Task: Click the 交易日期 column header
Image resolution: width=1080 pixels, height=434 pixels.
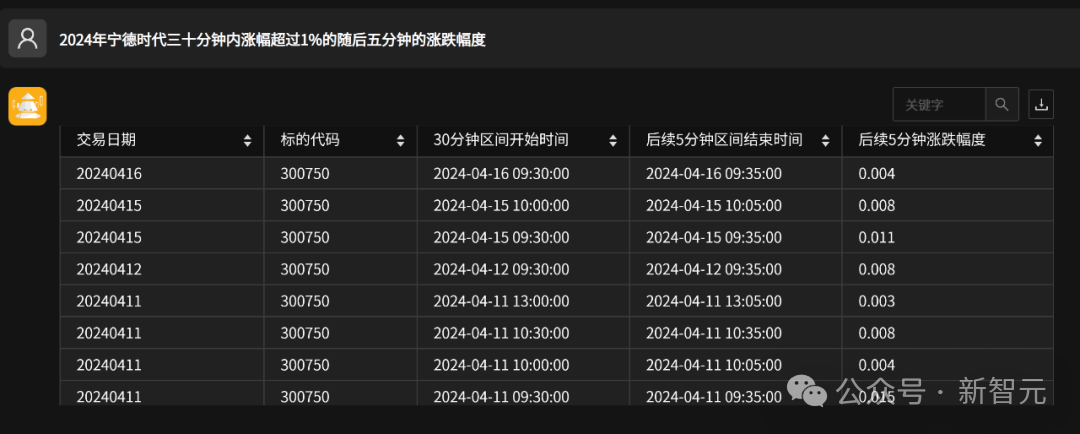Action: coord(162,141)
